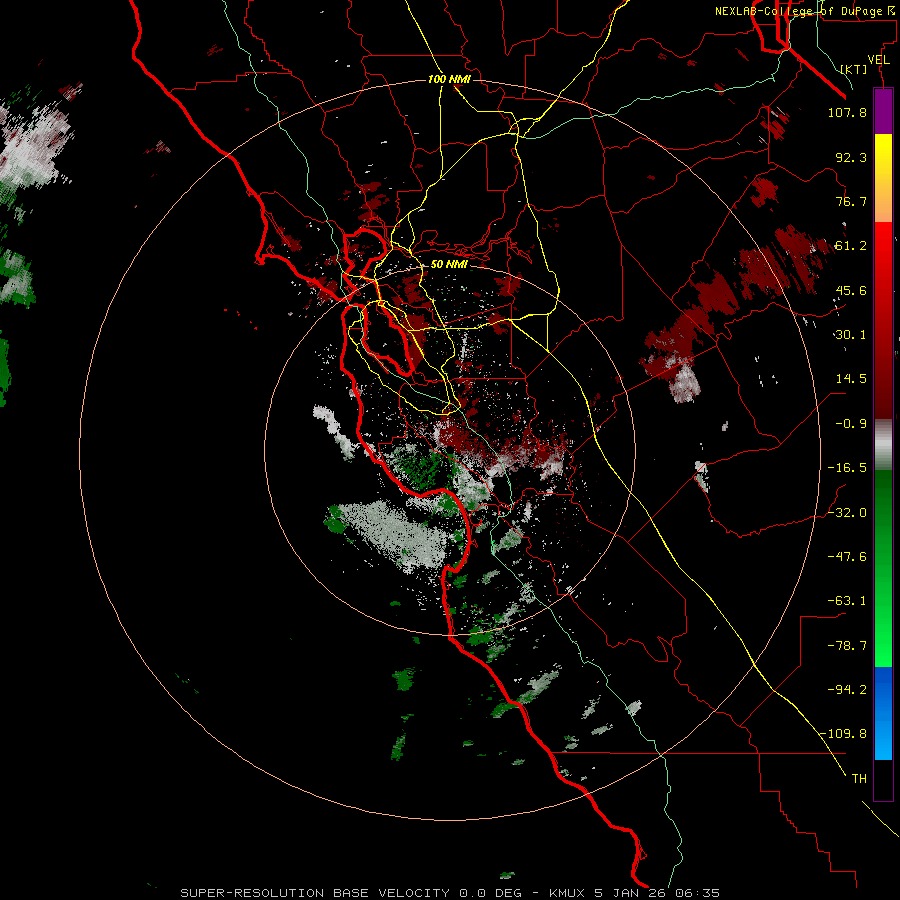Screen dimensions: 900x900
Task: Pick the blue segment of velocity color bar
Action: tap(883, 713)
